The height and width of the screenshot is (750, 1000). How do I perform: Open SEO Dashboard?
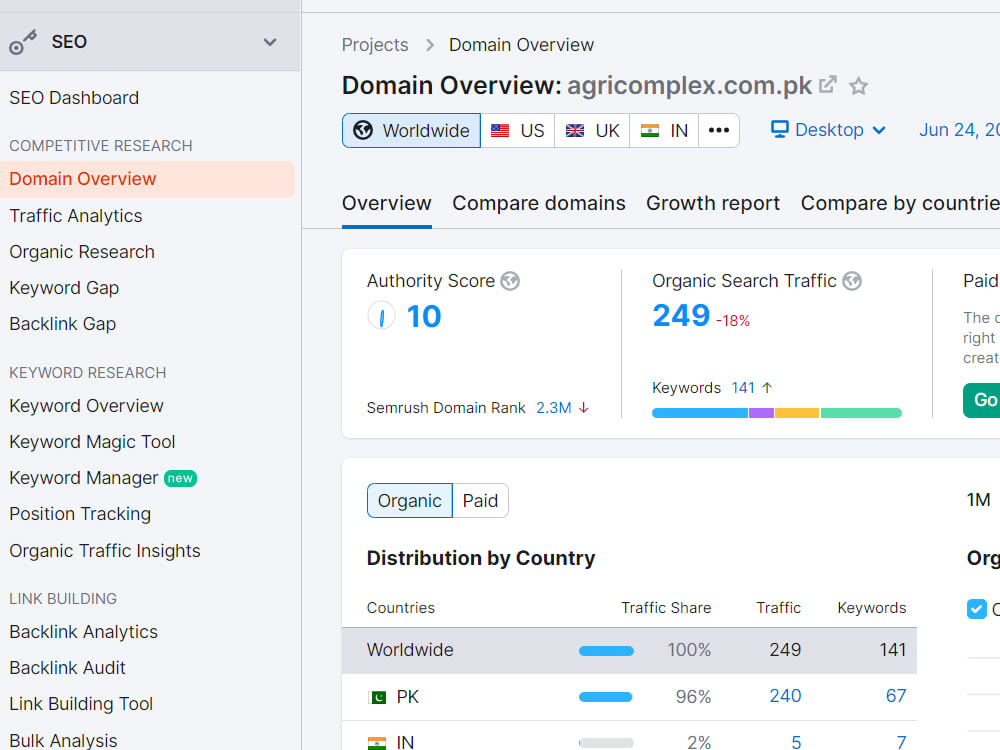pos(74,98)
